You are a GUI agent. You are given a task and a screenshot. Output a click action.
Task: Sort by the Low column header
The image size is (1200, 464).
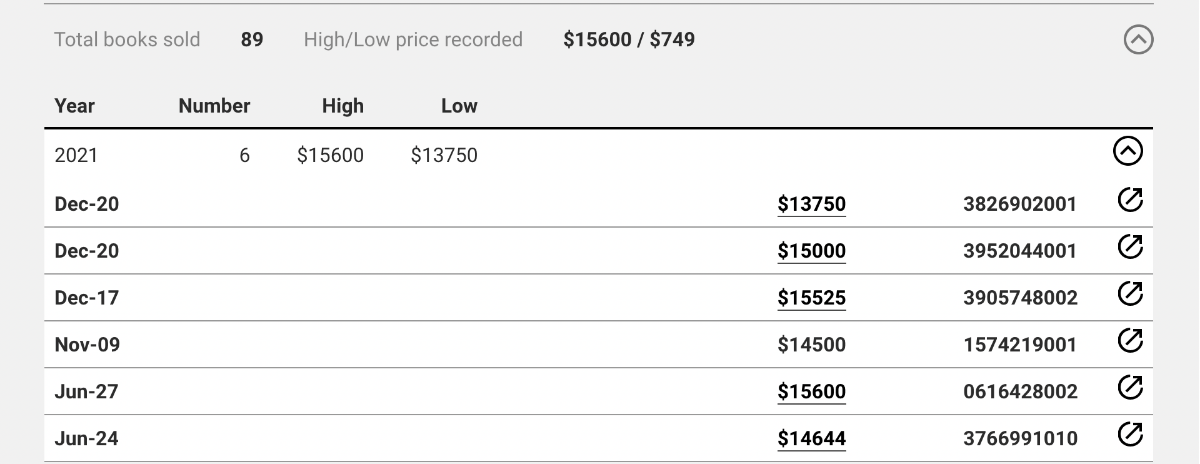(x=459, y=106)
